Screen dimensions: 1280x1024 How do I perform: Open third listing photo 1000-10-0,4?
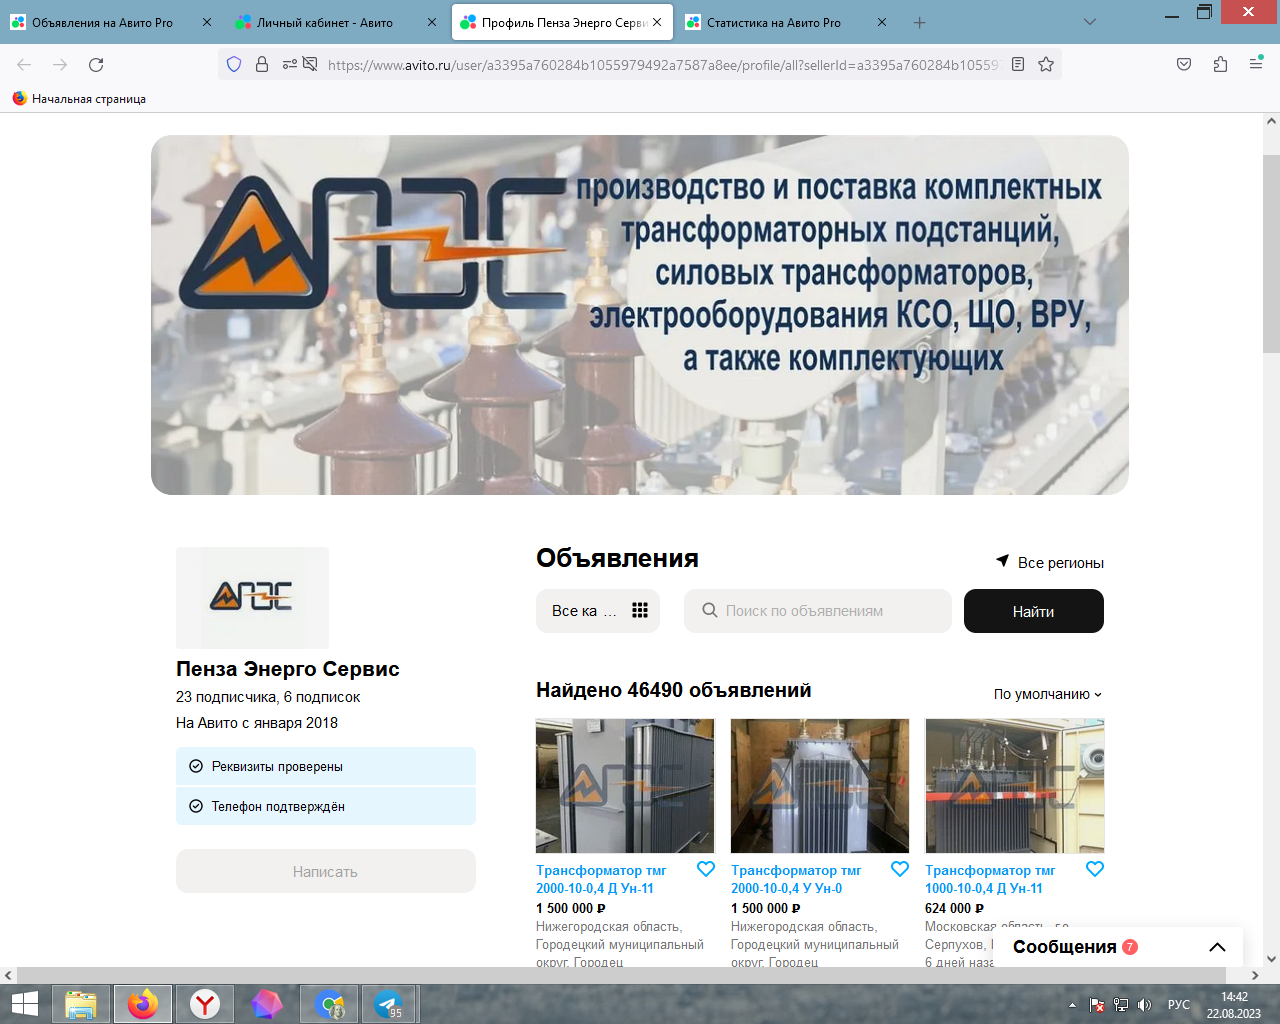tap(1015, 786)
